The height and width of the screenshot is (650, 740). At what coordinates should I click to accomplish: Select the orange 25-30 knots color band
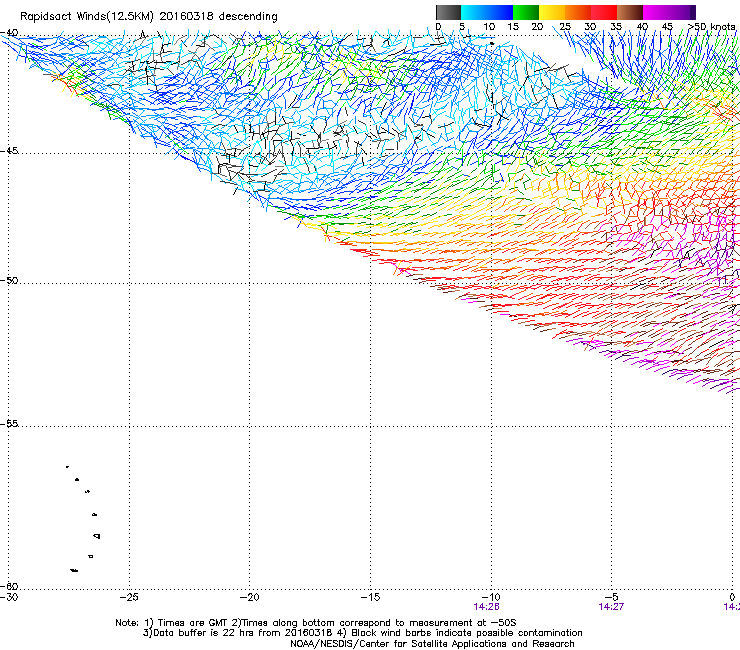pos(578,12)
